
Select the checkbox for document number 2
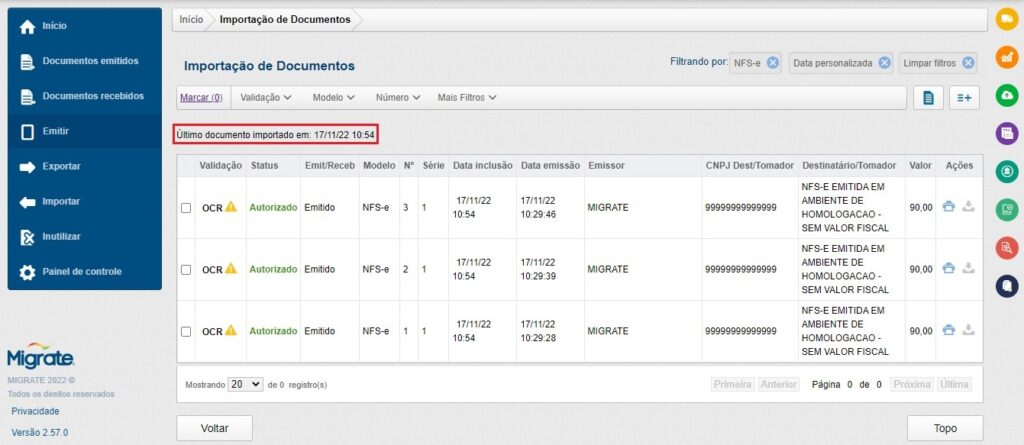click(x=185, y=270)
